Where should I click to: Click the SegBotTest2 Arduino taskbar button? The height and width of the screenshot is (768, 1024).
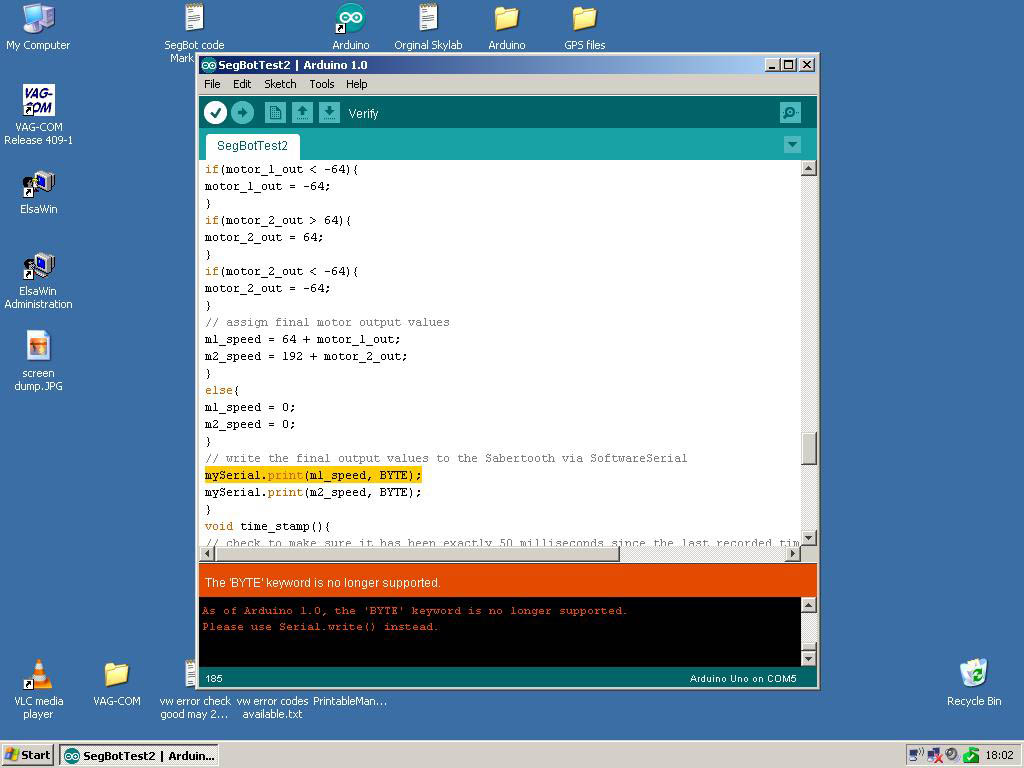pyautogui.click(x=140, y=756)
